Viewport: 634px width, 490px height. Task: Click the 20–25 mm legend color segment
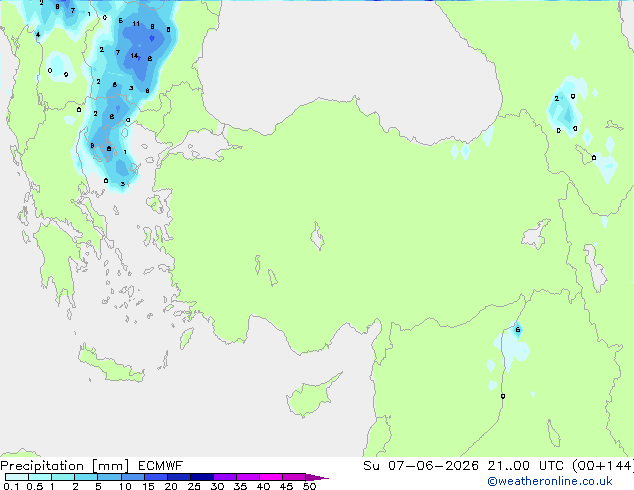(179, 477)
